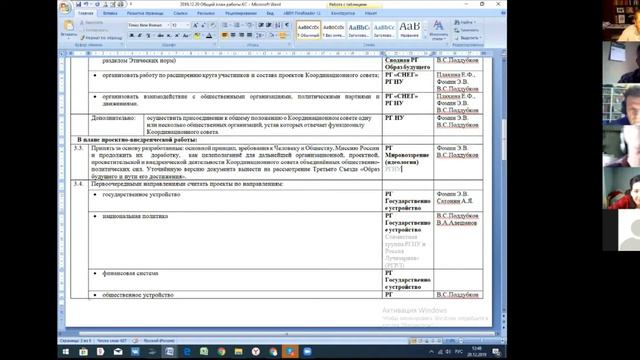Viewport: 640px width, 360px height.
Task: Click the proofing errors icon in the status bar
Action: click(x=136, y=340)
